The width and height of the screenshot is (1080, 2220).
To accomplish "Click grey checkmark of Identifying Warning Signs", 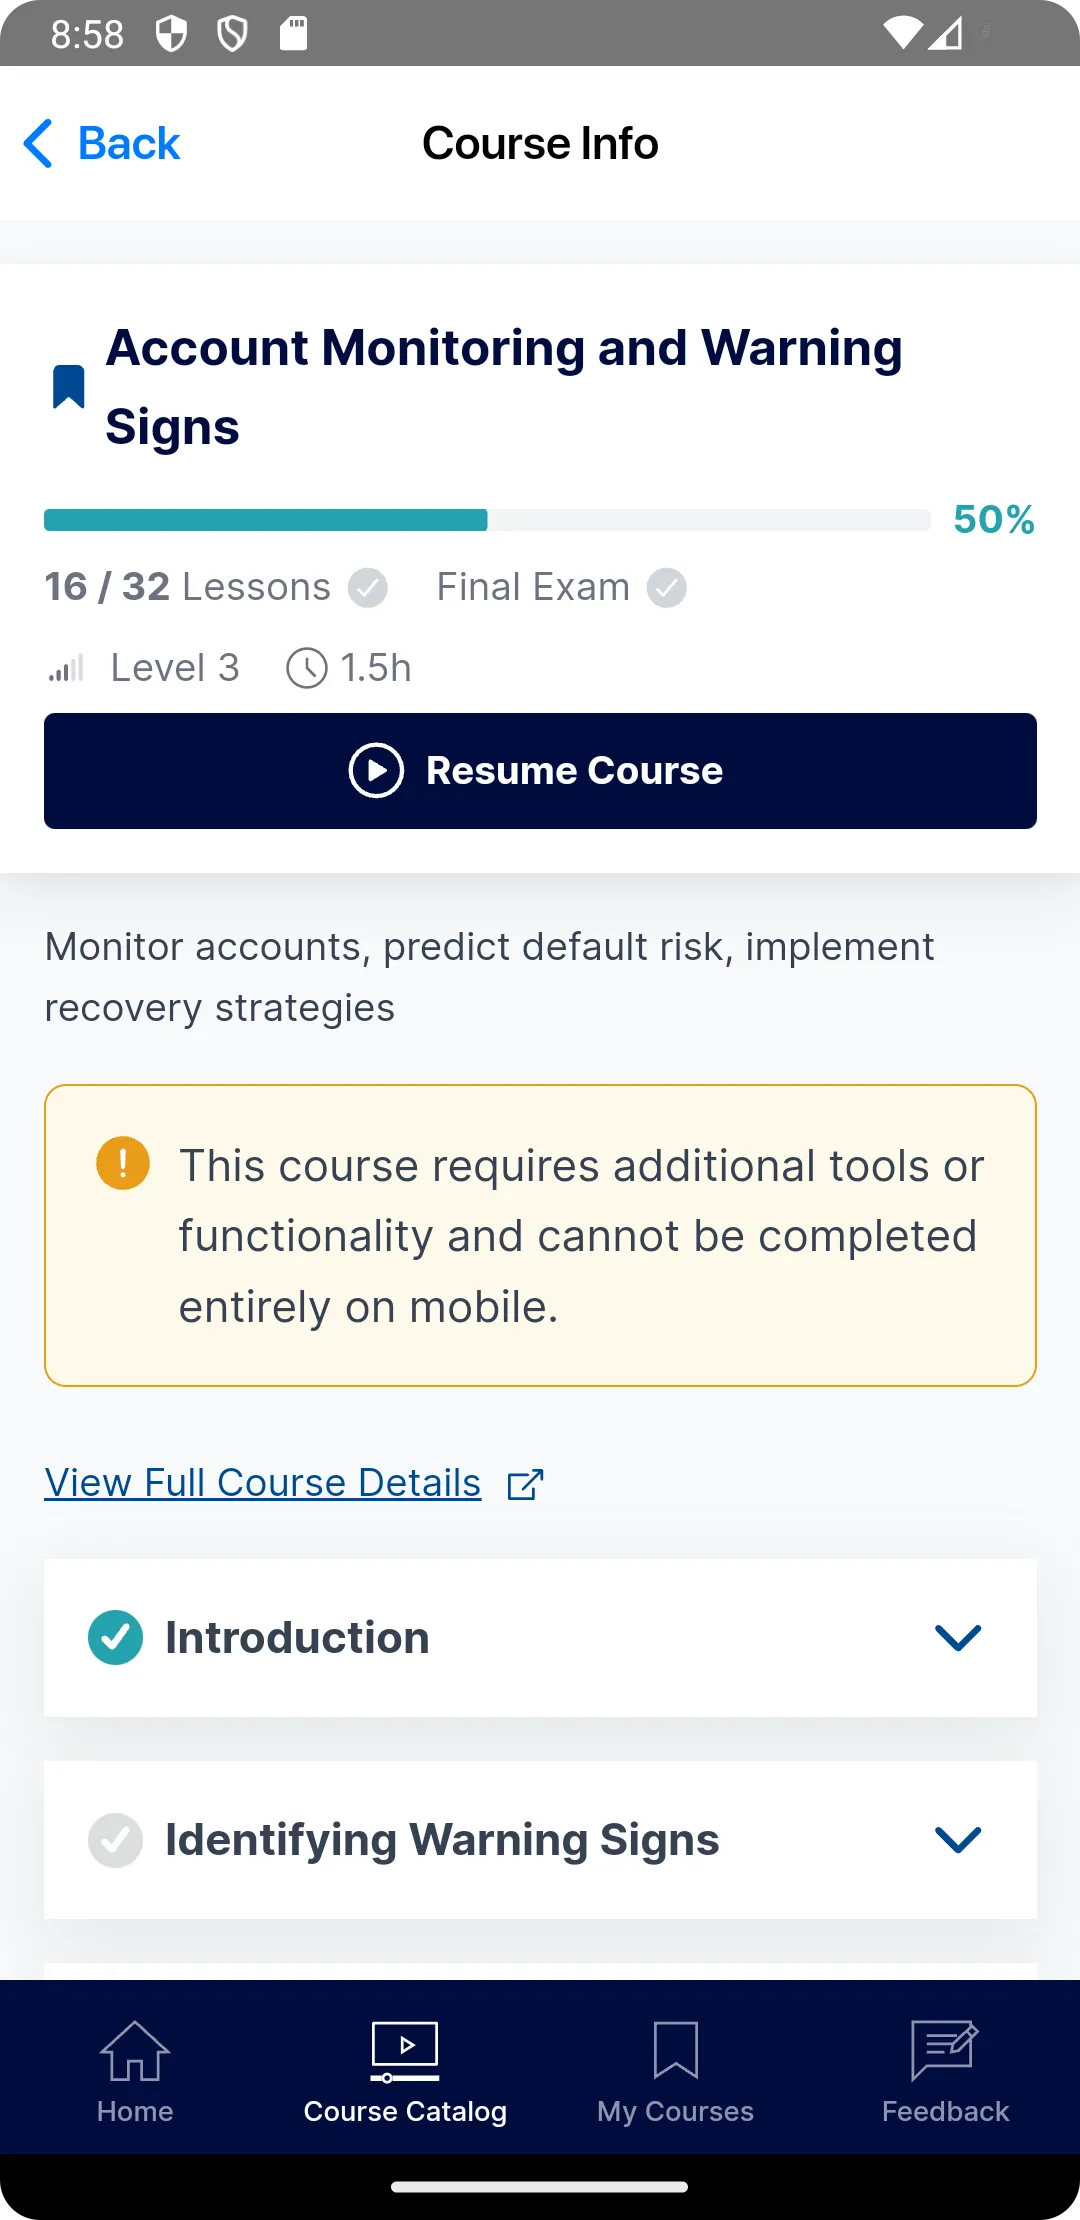I will [115, 1840].
